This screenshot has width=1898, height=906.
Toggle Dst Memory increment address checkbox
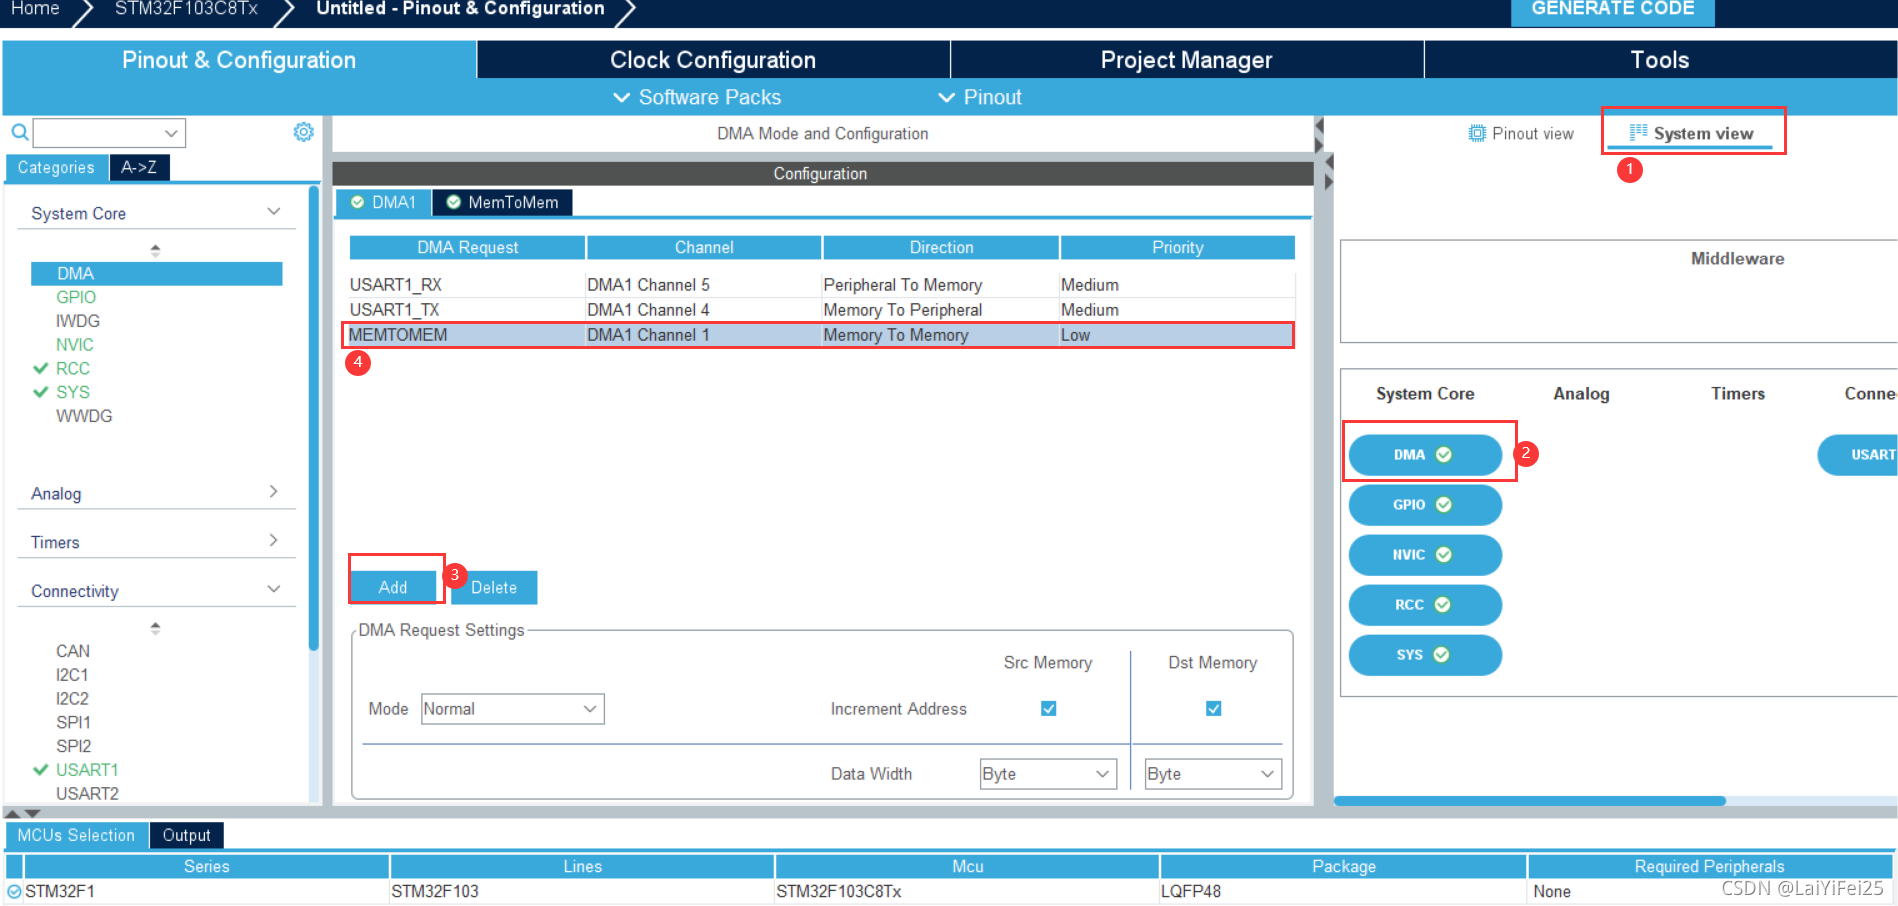pos(1213,708)
